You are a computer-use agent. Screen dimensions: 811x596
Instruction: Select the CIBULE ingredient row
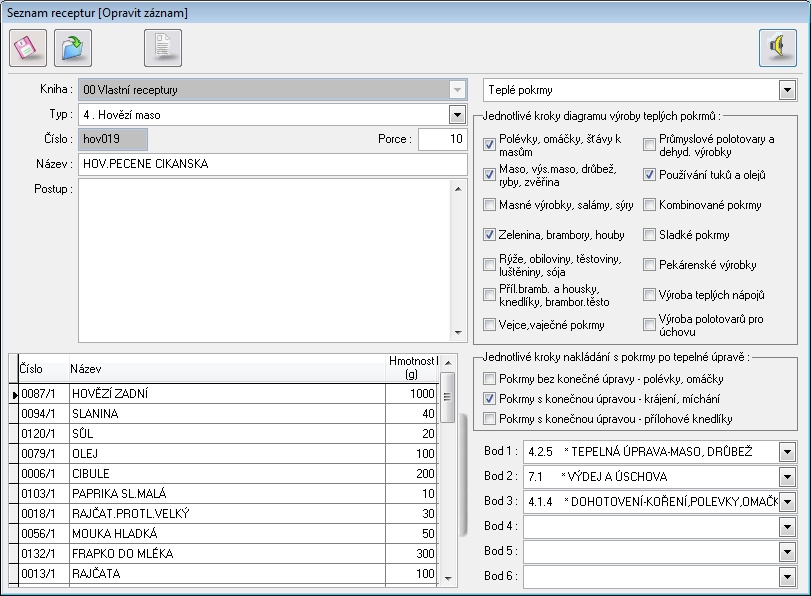click(x=223, y=474)
